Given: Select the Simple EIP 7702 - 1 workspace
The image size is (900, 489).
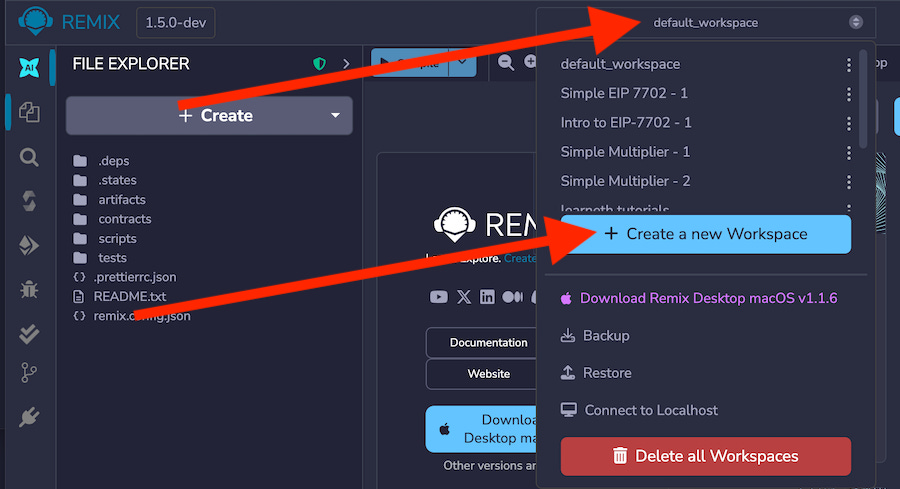Looking at the screenshot, I should [624, 93].
